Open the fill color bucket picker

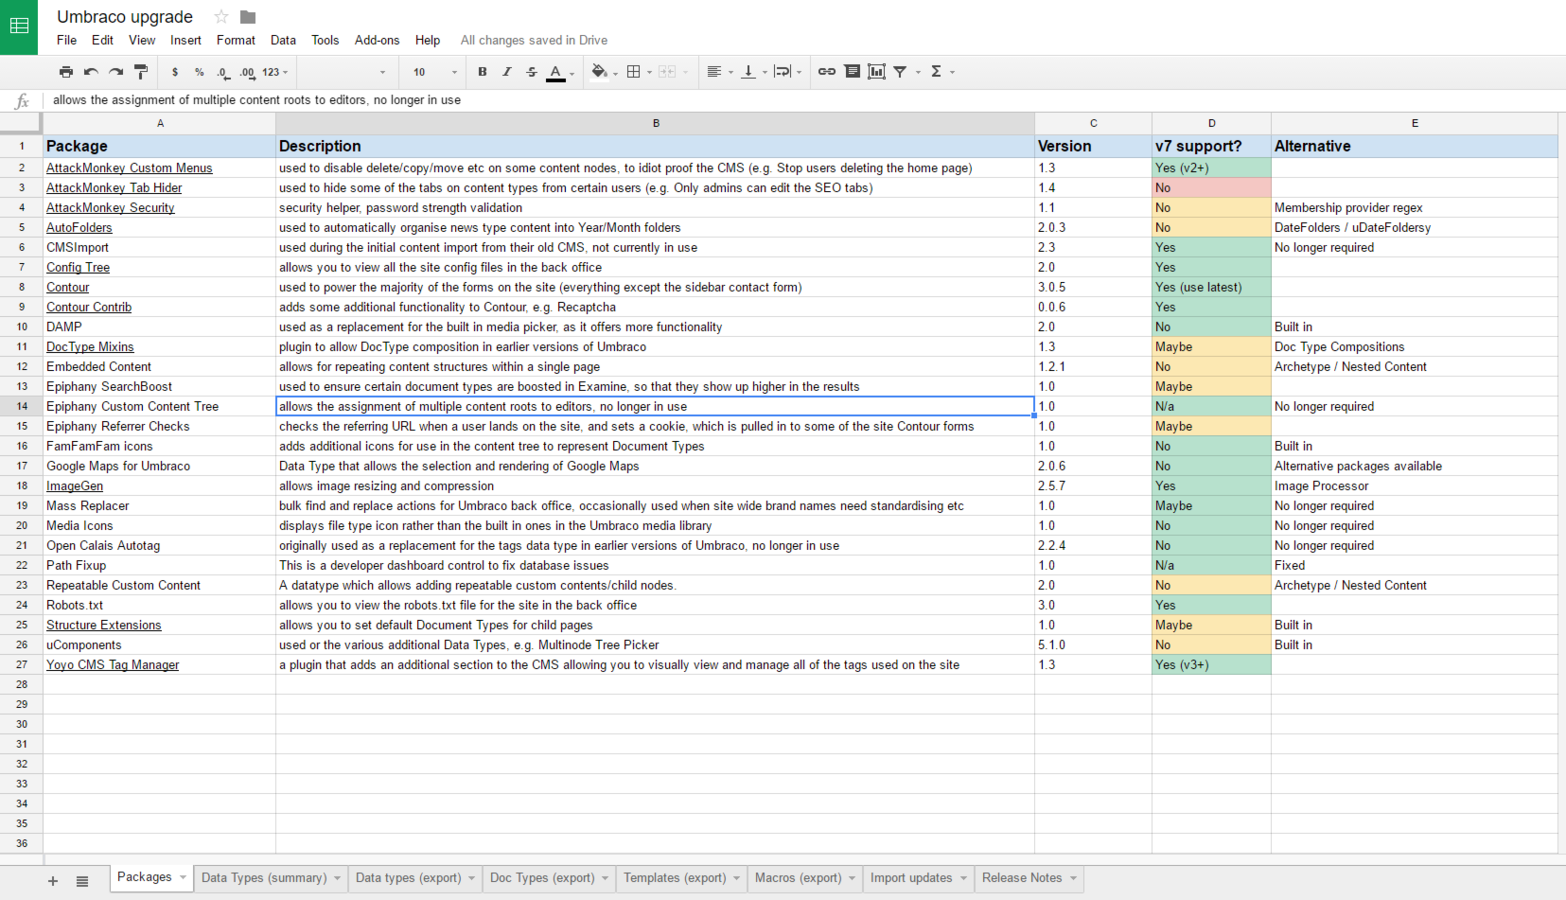coord(603,72)
